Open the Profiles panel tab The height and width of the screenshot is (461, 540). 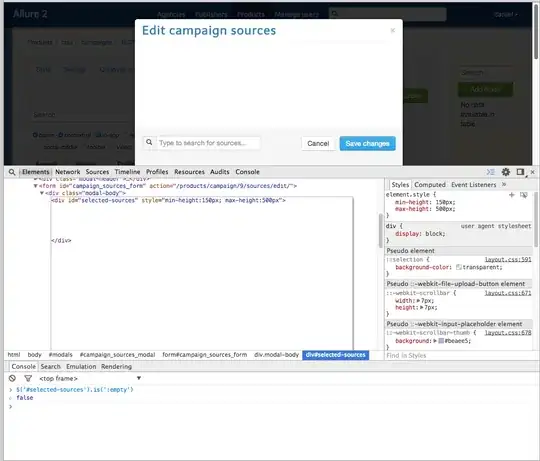point(157,172)
